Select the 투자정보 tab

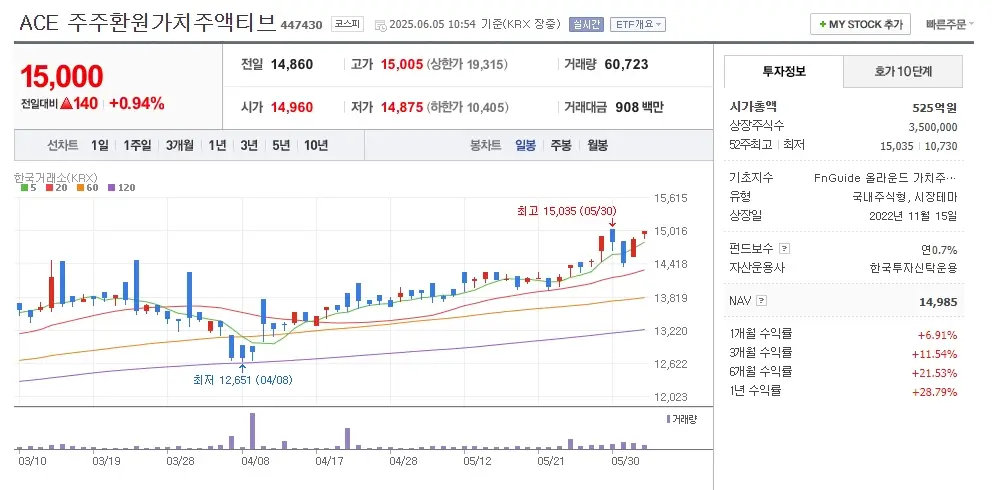point(783,72)
